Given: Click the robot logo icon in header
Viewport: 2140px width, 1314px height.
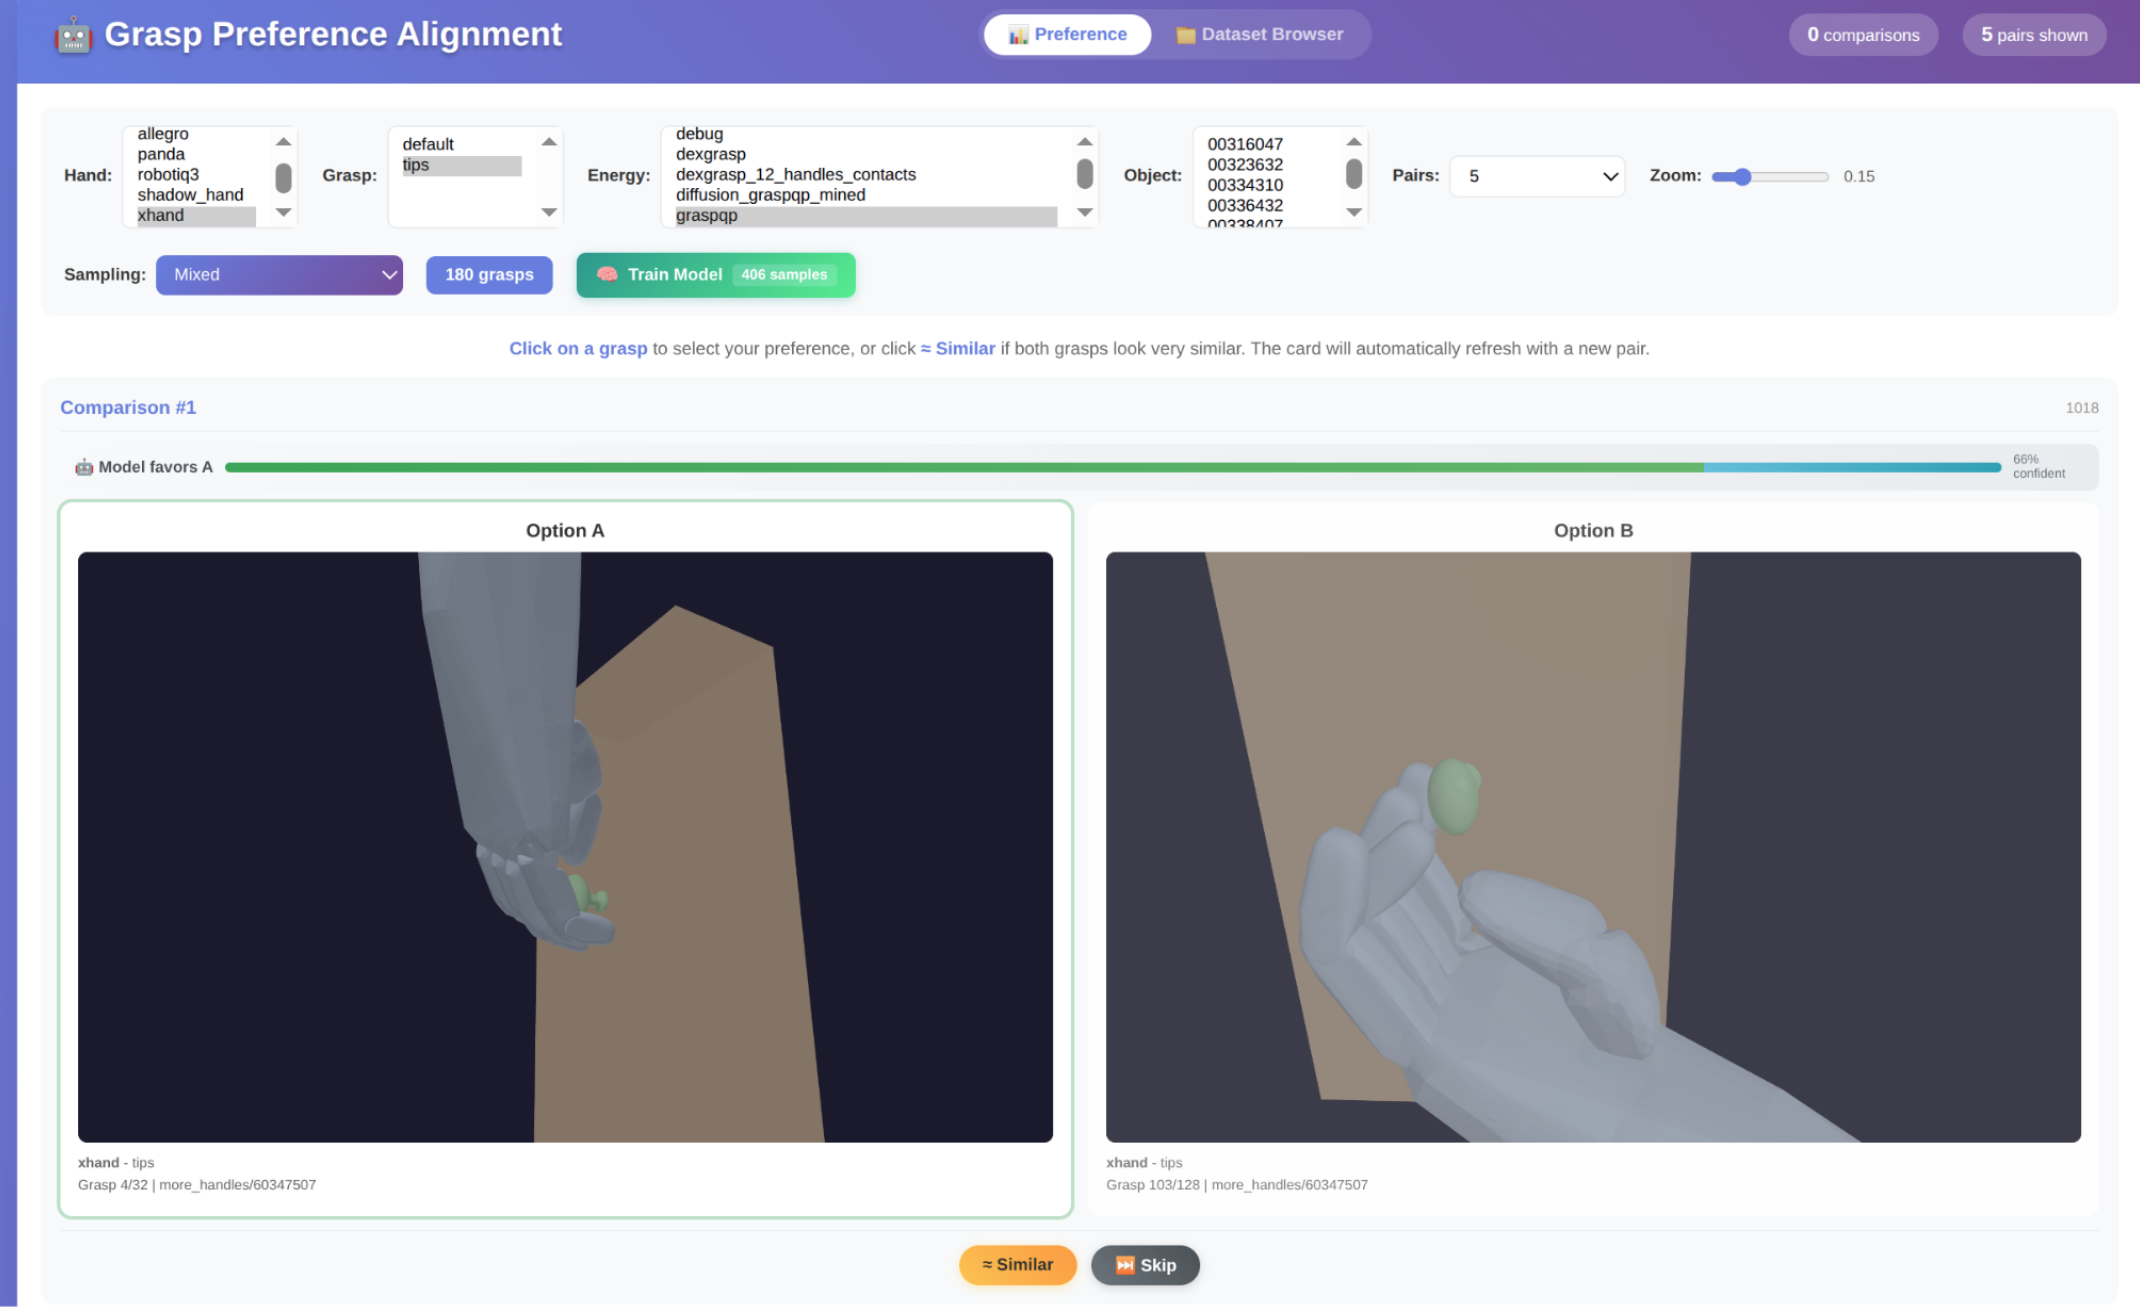Looking at the screenshot, I should [73, 36].
